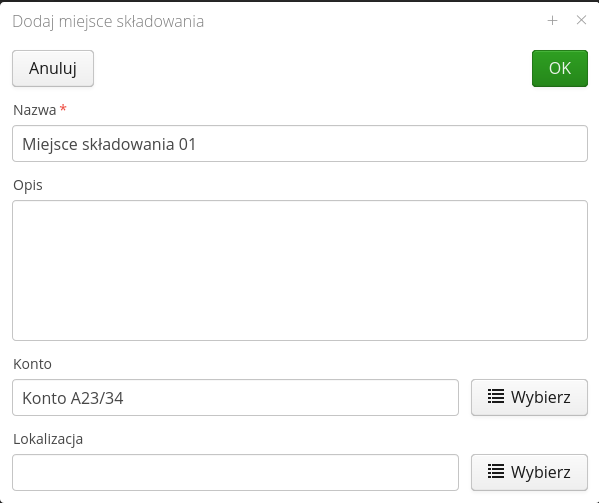Click inside the Opis text area
Viewport: 599px width, 503px height.
pos(300,270)
